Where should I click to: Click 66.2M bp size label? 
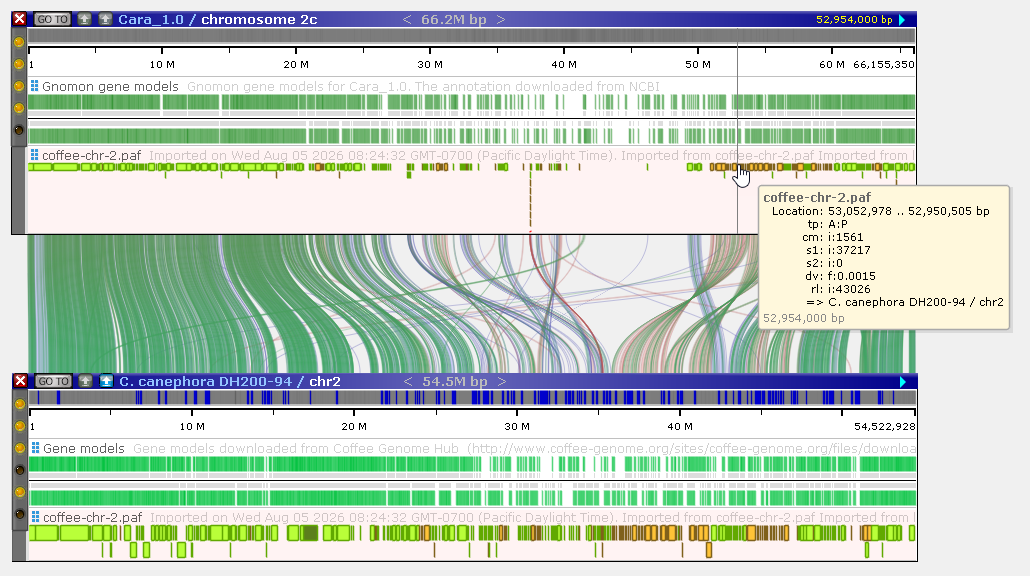tap(454, 20)
